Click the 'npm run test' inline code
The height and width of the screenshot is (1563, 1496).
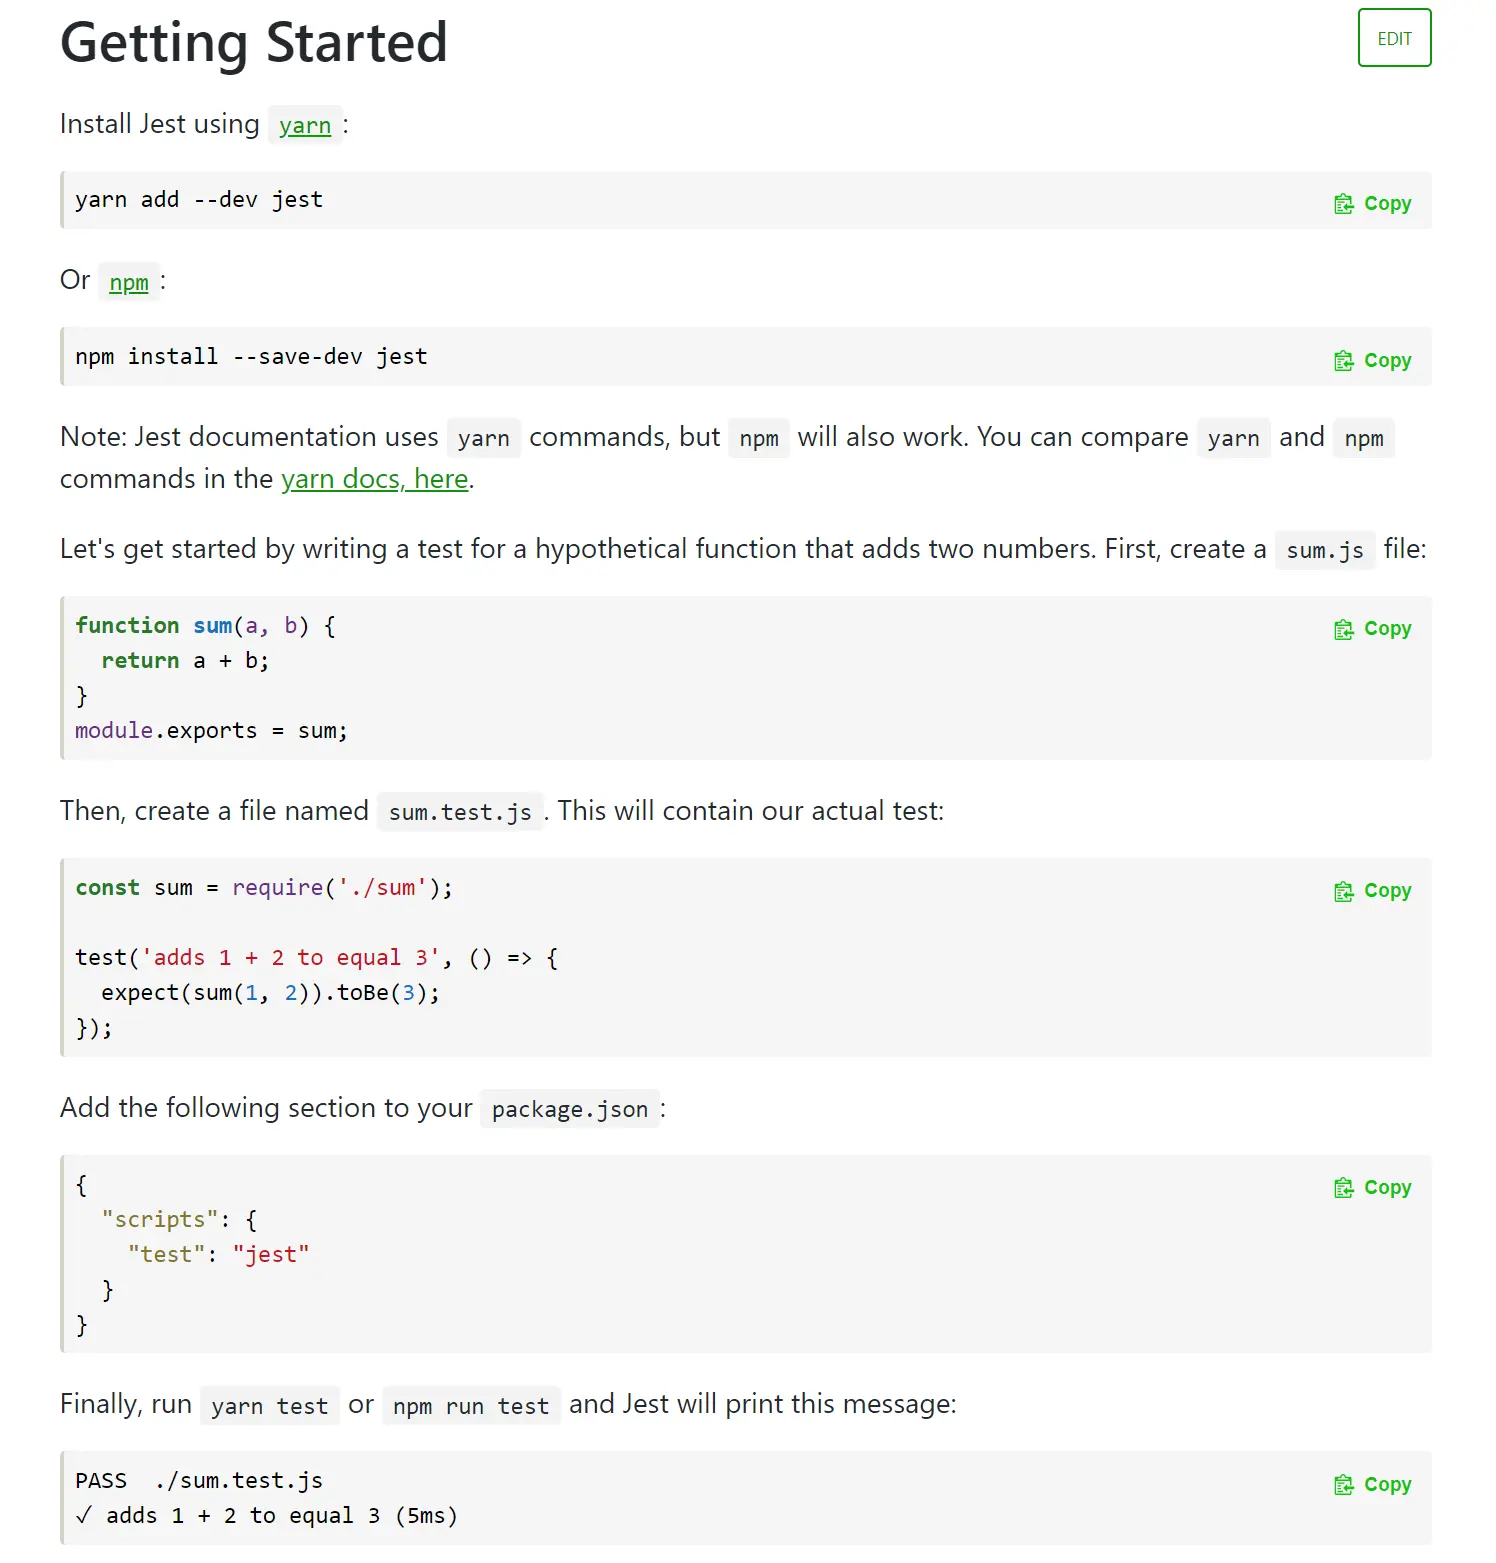click(471, 1406)
